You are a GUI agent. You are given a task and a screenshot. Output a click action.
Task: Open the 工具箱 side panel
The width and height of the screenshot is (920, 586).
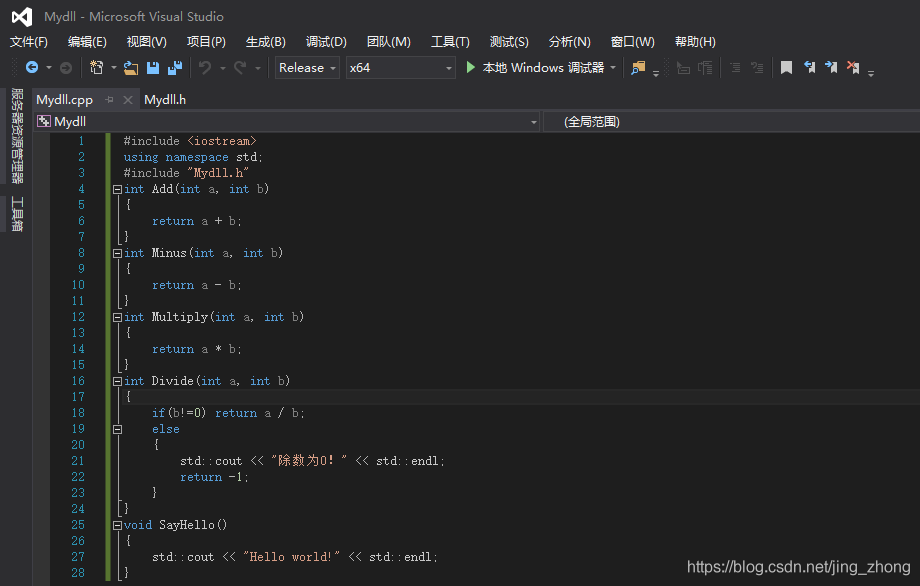coord(17,214)
